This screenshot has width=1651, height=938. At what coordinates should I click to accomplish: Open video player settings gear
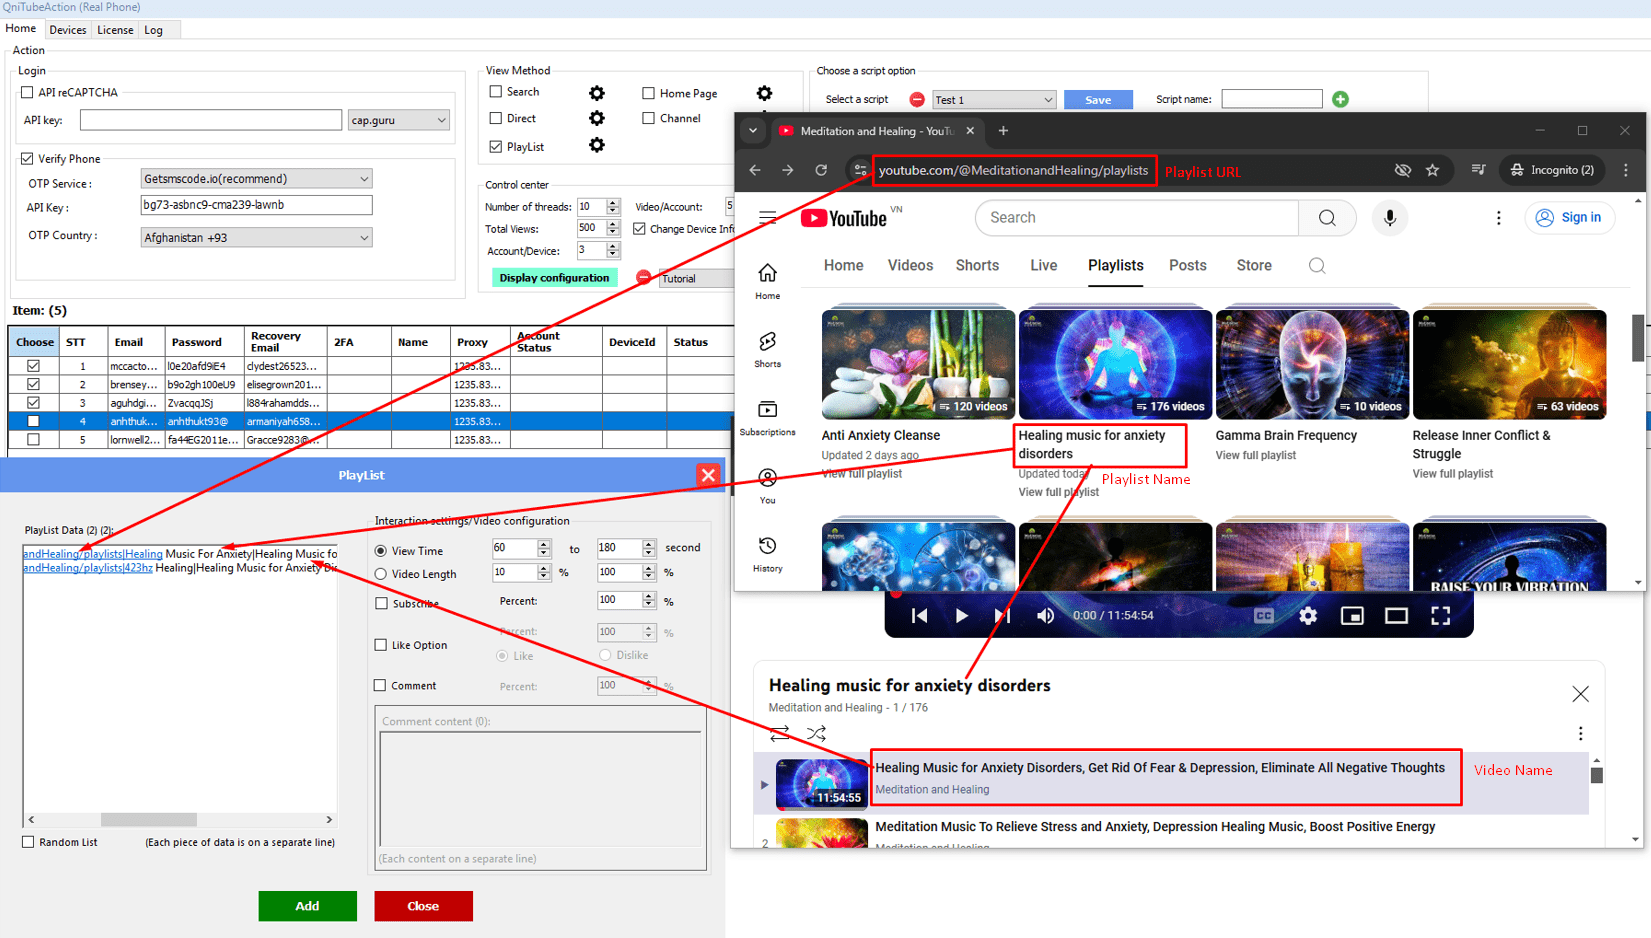[x=1308, y=615]
